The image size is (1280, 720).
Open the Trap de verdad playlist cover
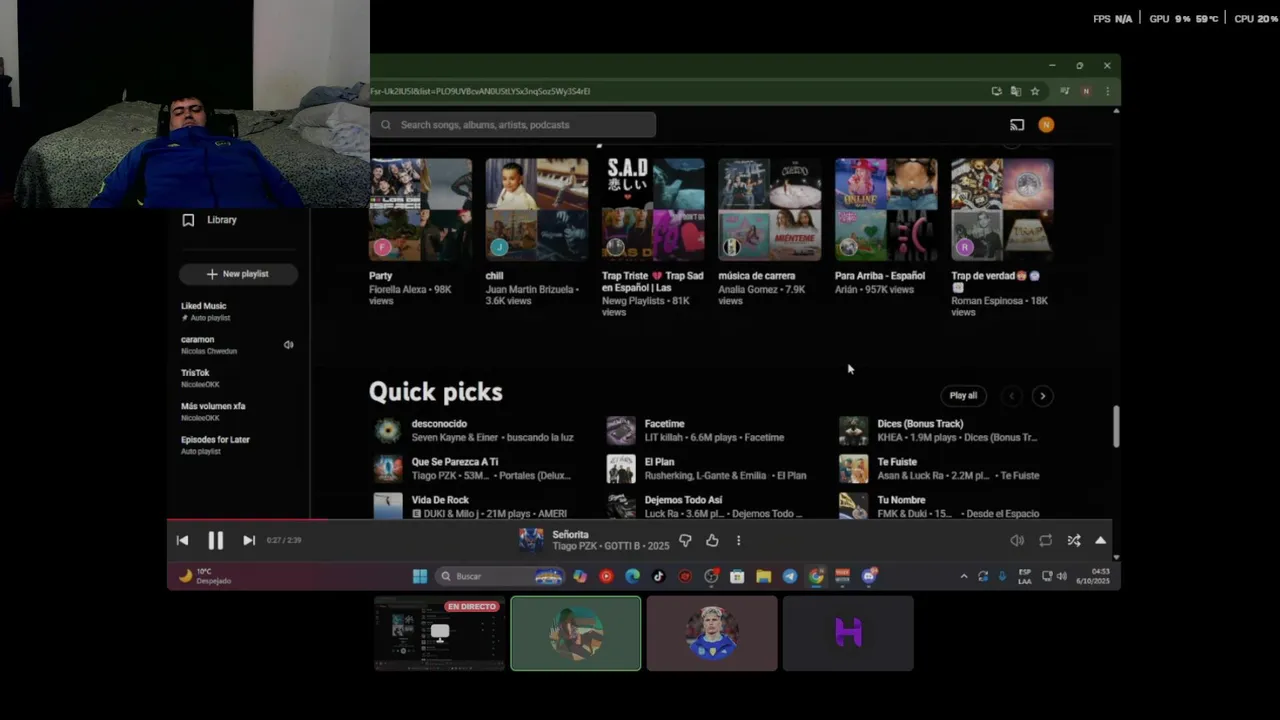1003,210
